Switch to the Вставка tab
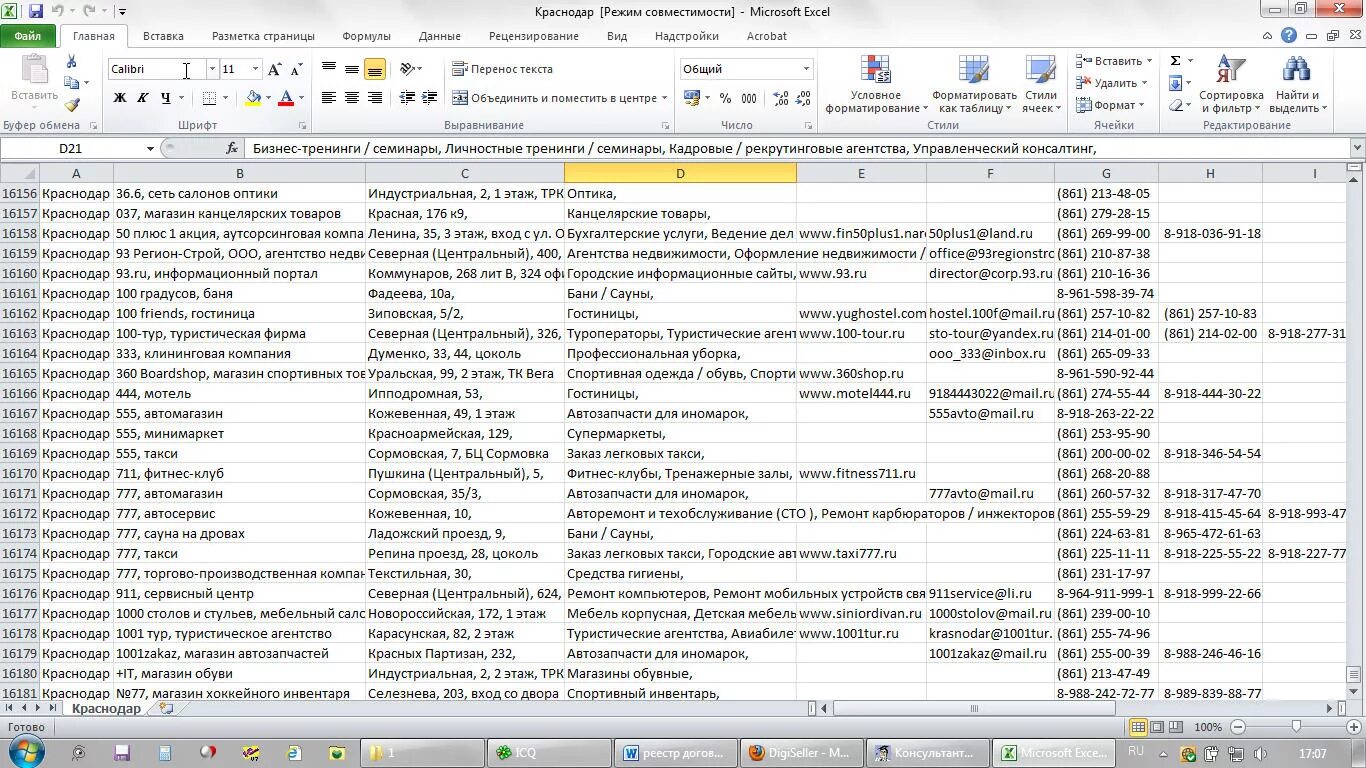The width and height of the screenshot is (1366, 768). [163, 36]
